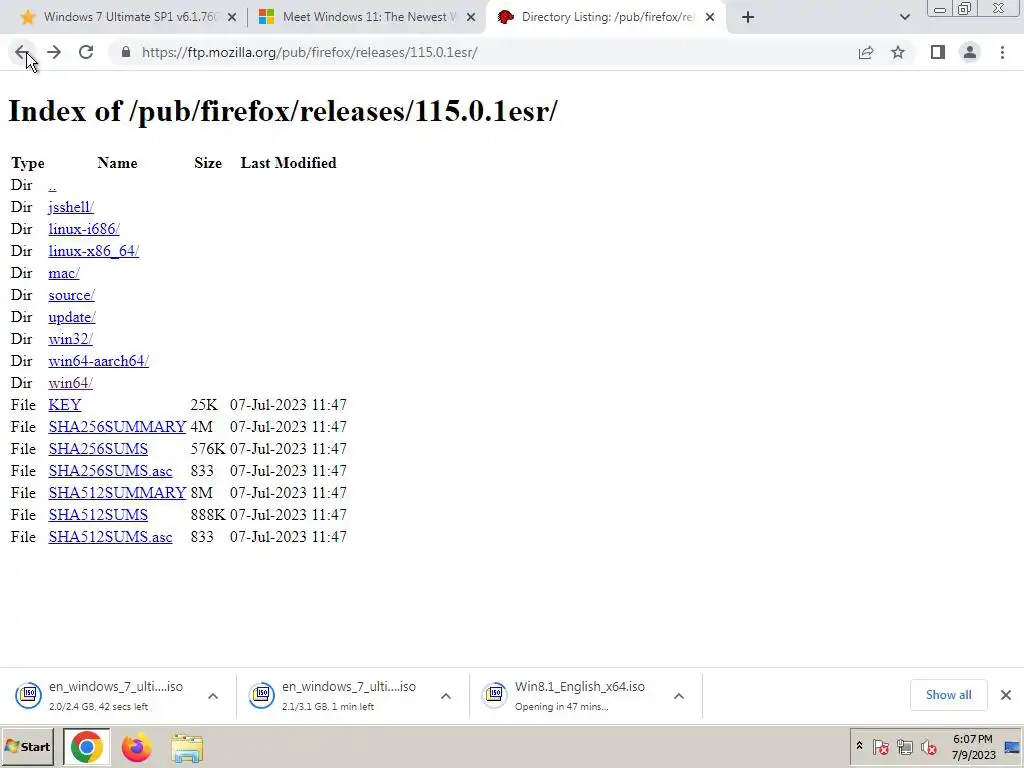The image size is (1024, 768).
Task: Click the 'Name' column header
Action: pyautogui.click(x=118, y=163)
